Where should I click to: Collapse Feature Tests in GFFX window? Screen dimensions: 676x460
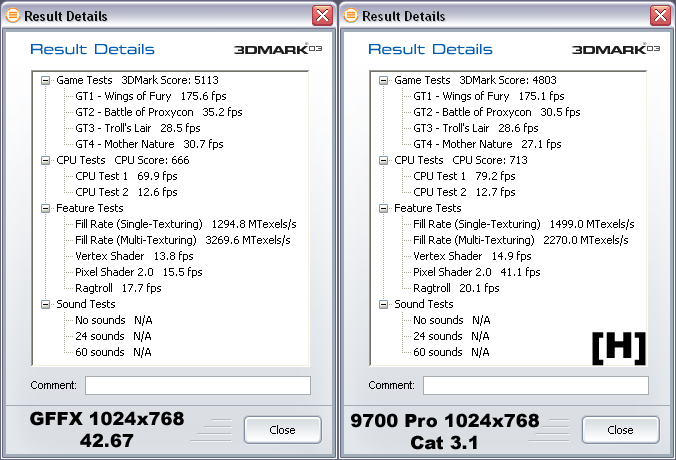(45, 209)
